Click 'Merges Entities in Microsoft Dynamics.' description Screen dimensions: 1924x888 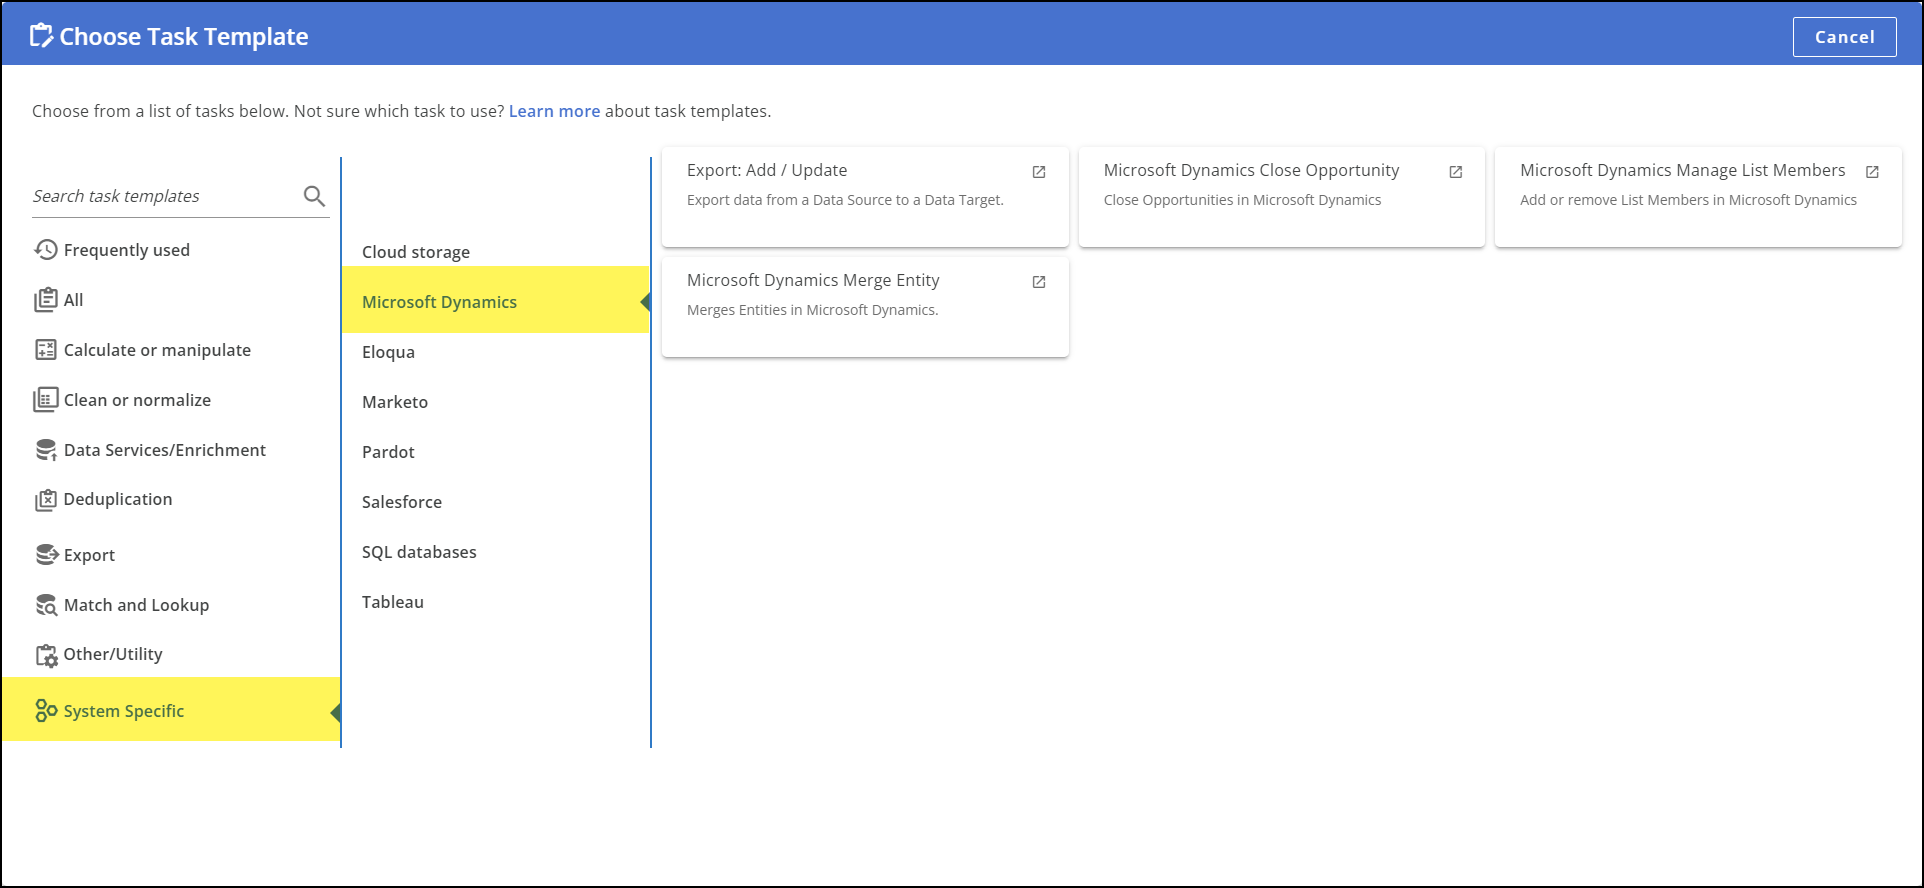pos(812,310)
